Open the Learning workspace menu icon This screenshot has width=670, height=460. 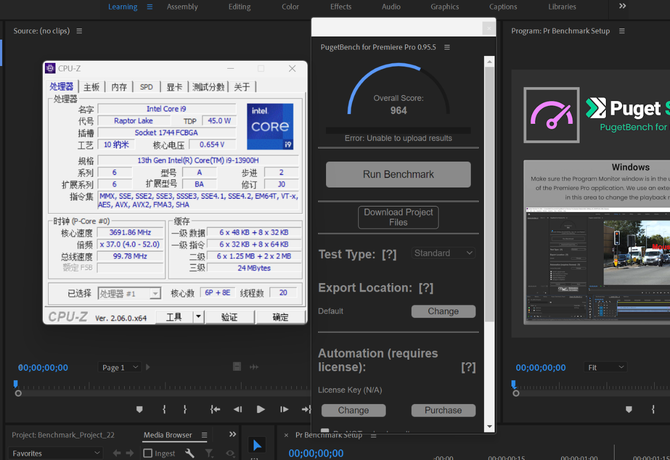(x=150, y=7)
